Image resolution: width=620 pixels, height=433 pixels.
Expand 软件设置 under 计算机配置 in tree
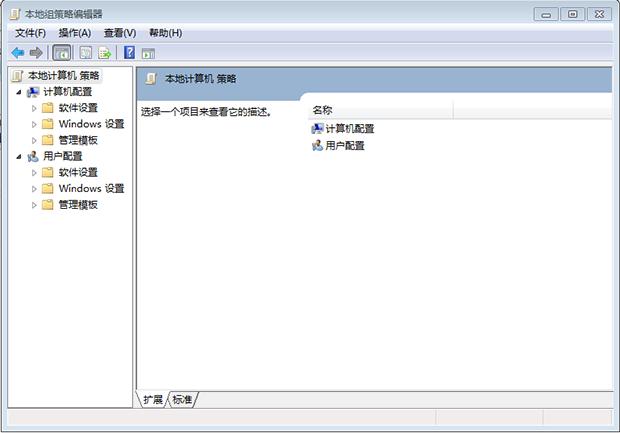coord(34,108)
